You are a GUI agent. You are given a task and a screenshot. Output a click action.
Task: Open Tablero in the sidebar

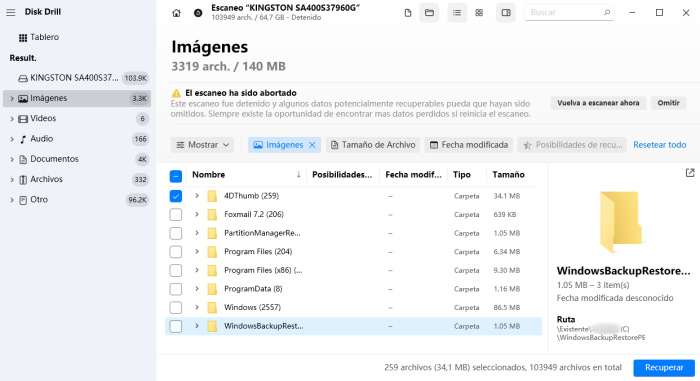[x=44, y=38]
